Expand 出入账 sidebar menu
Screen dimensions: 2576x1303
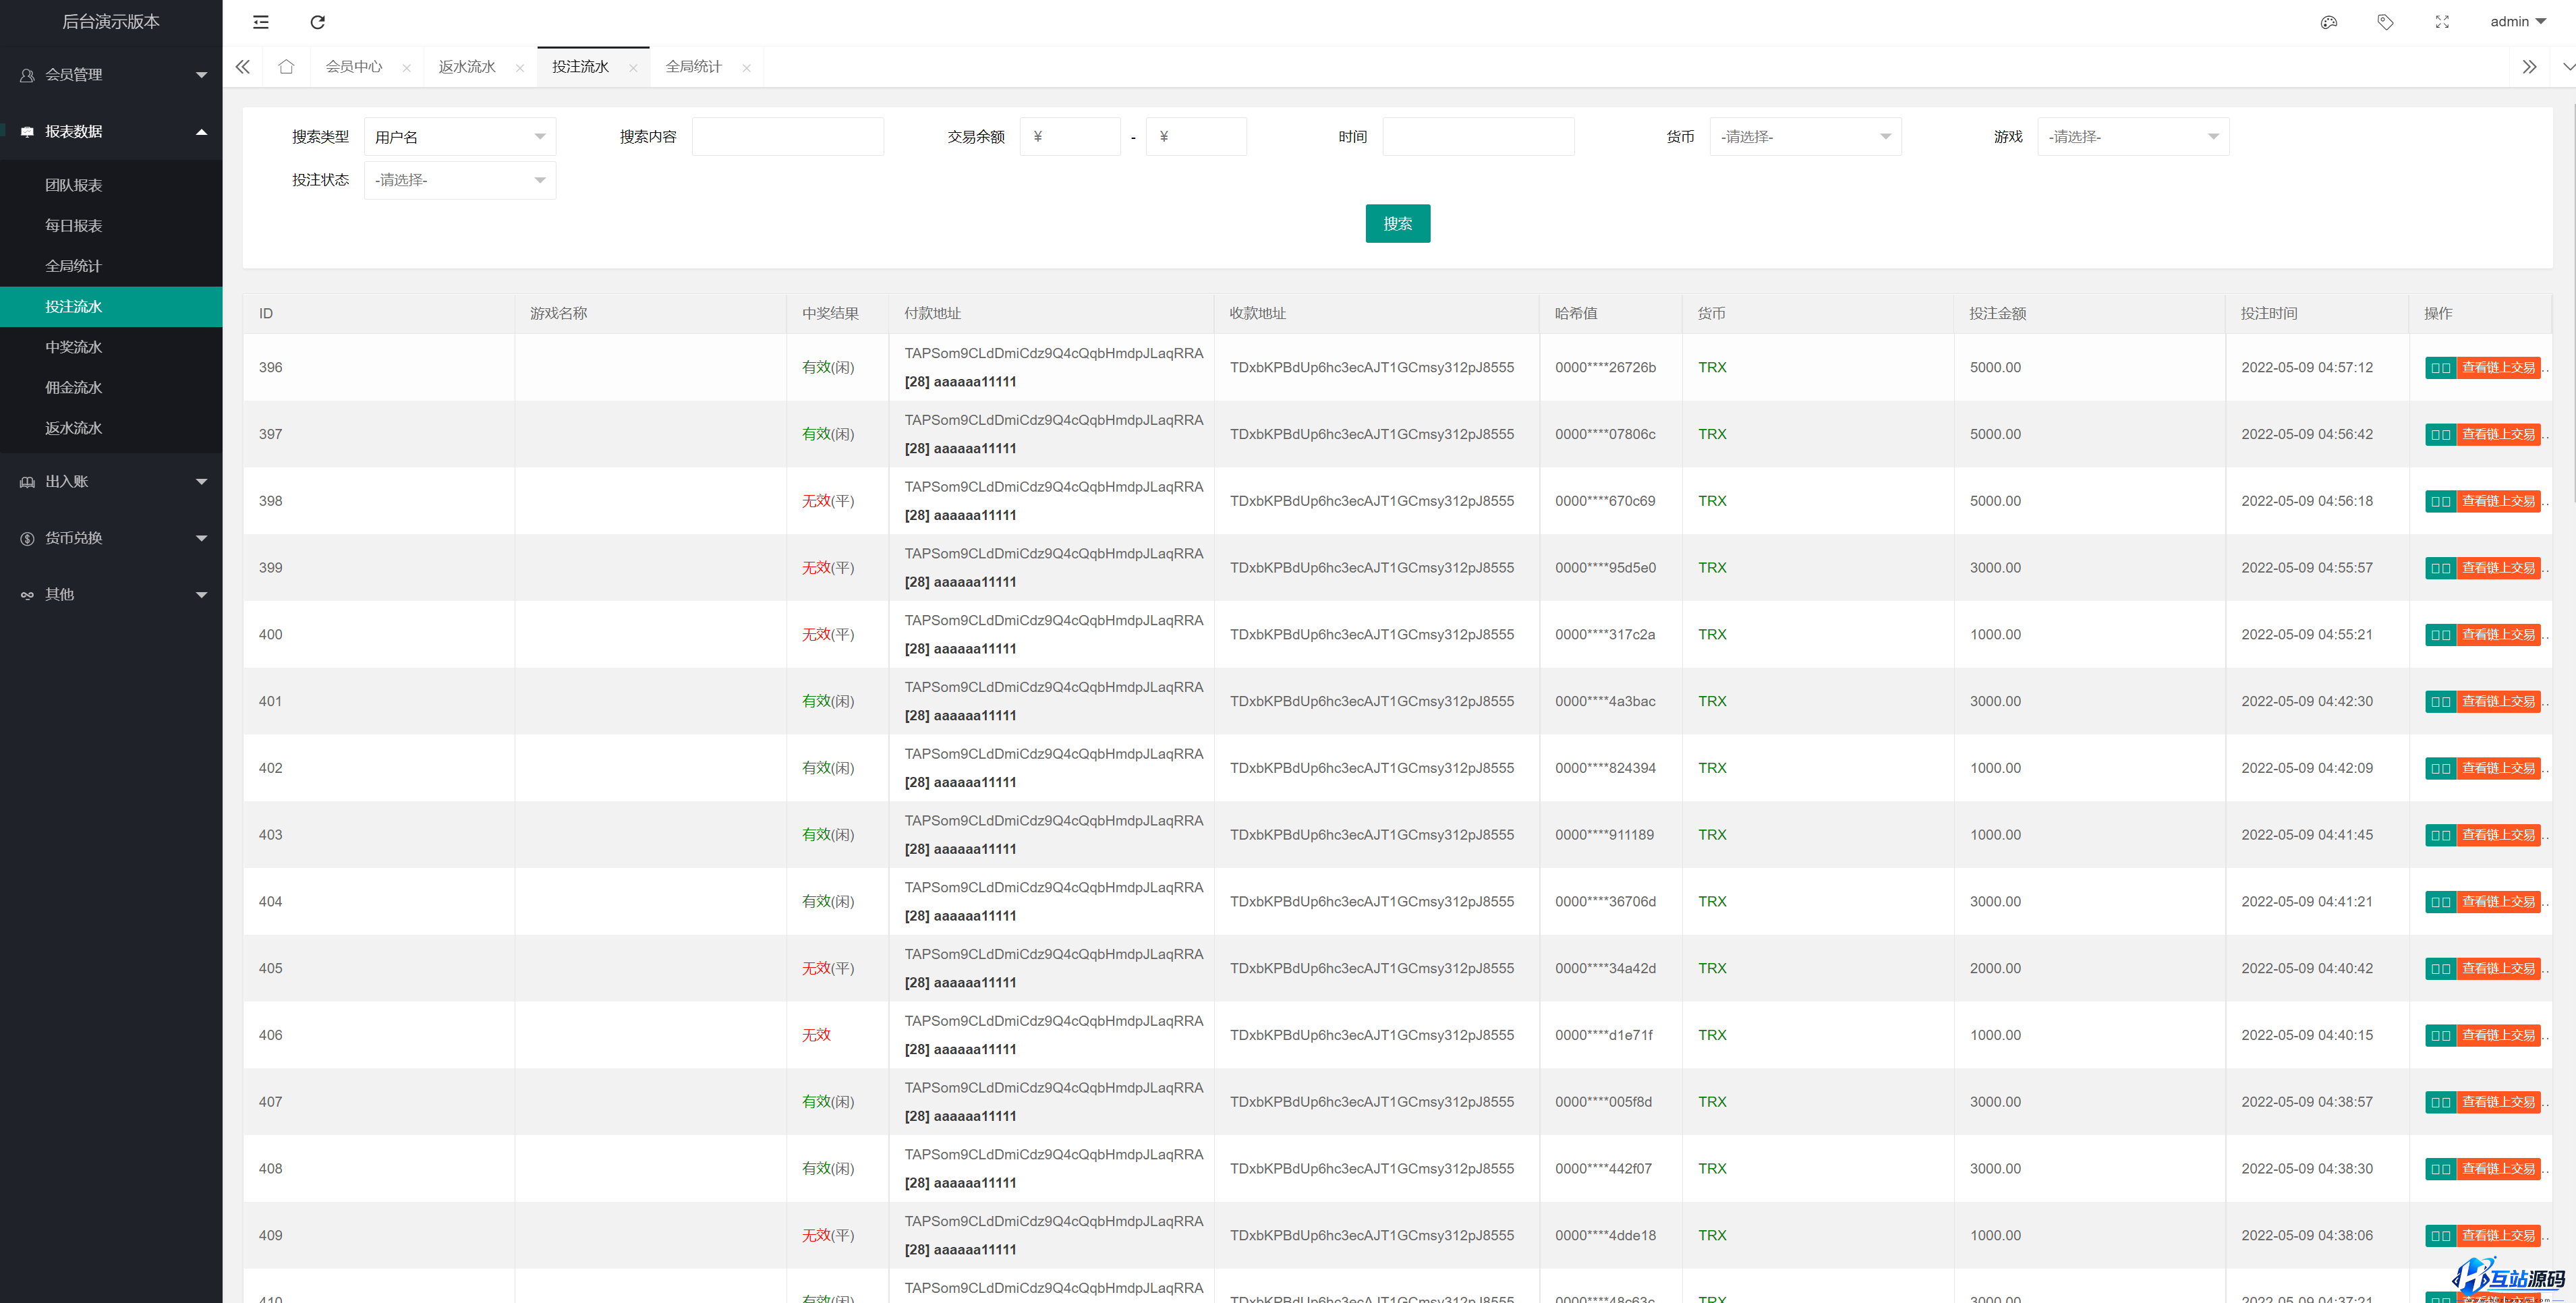coord(111,482)
